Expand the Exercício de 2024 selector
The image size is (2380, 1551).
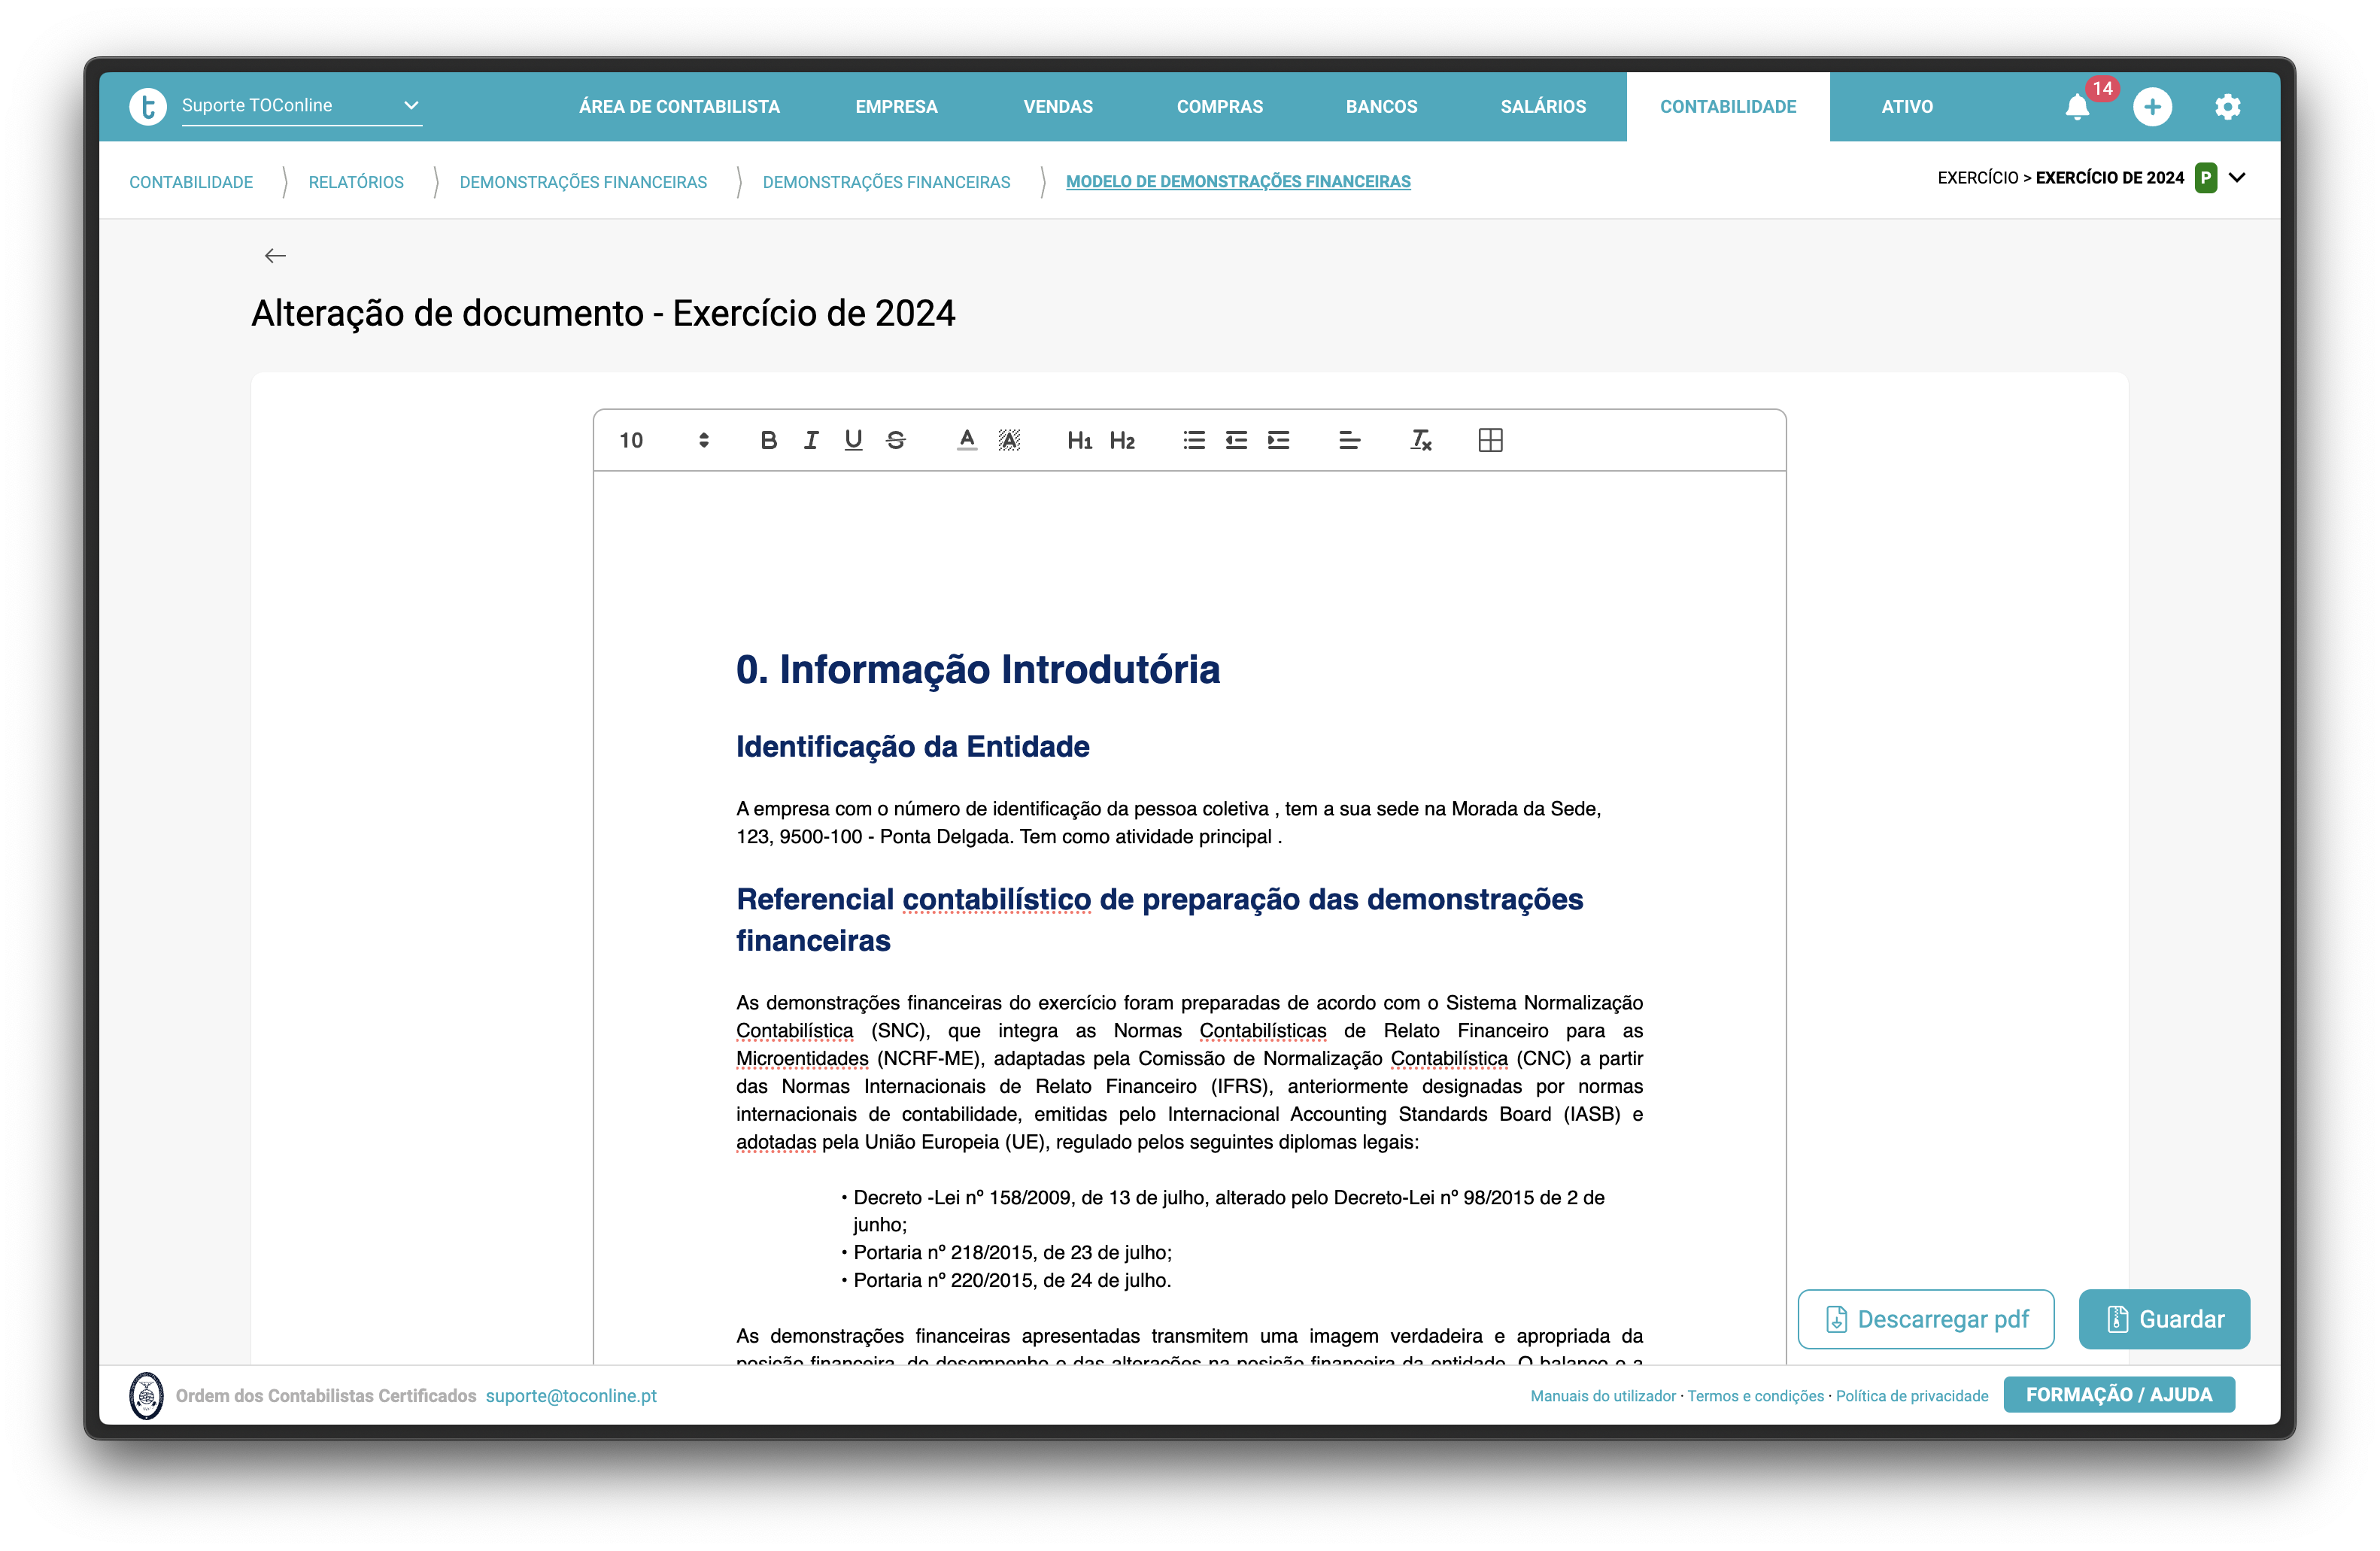(x=2237, y=178)
